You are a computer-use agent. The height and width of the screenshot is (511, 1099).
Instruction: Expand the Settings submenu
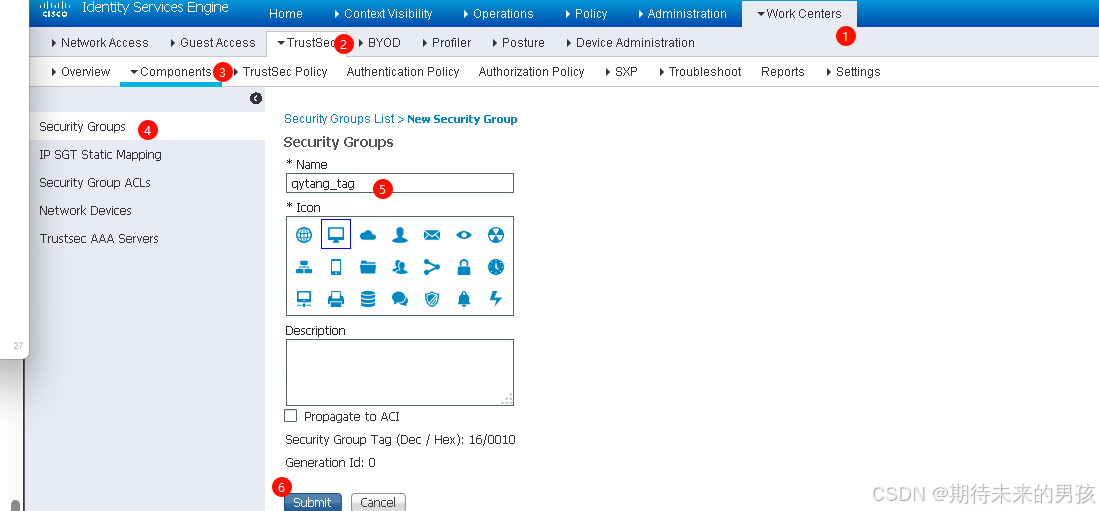point(853,71)
